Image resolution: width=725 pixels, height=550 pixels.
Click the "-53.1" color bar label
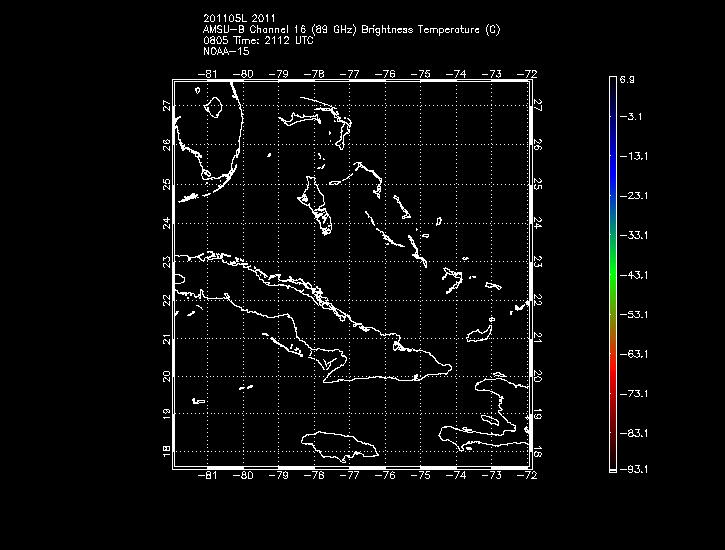click(x=634, y=315)
